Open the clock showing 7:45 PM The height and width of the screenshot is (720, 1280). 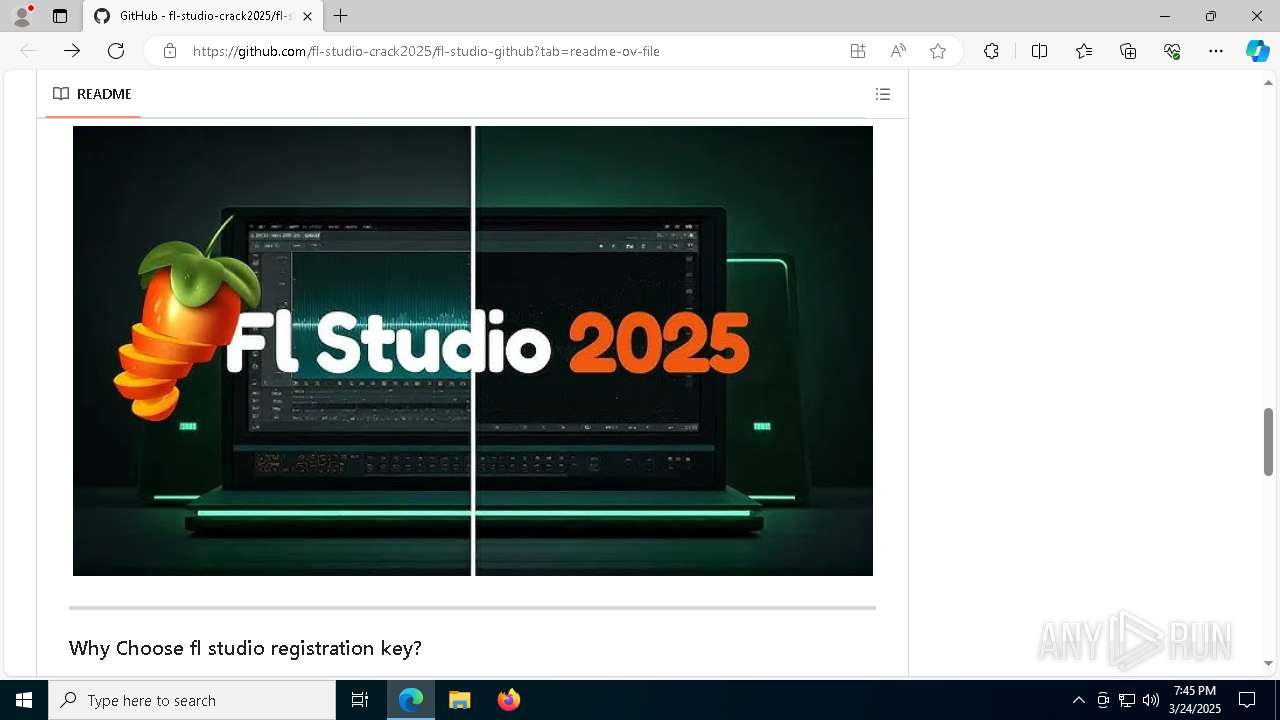pos(1195,700)
